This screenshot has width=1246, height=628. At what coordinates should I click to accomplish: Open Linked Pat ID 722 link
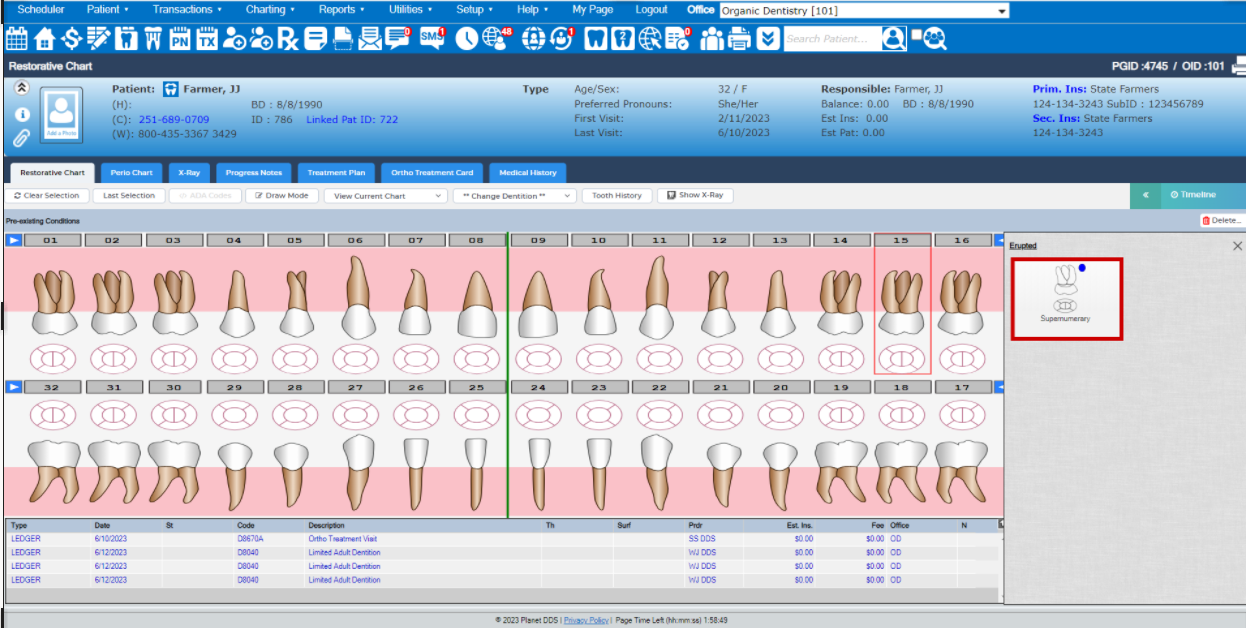click(352, 120)
